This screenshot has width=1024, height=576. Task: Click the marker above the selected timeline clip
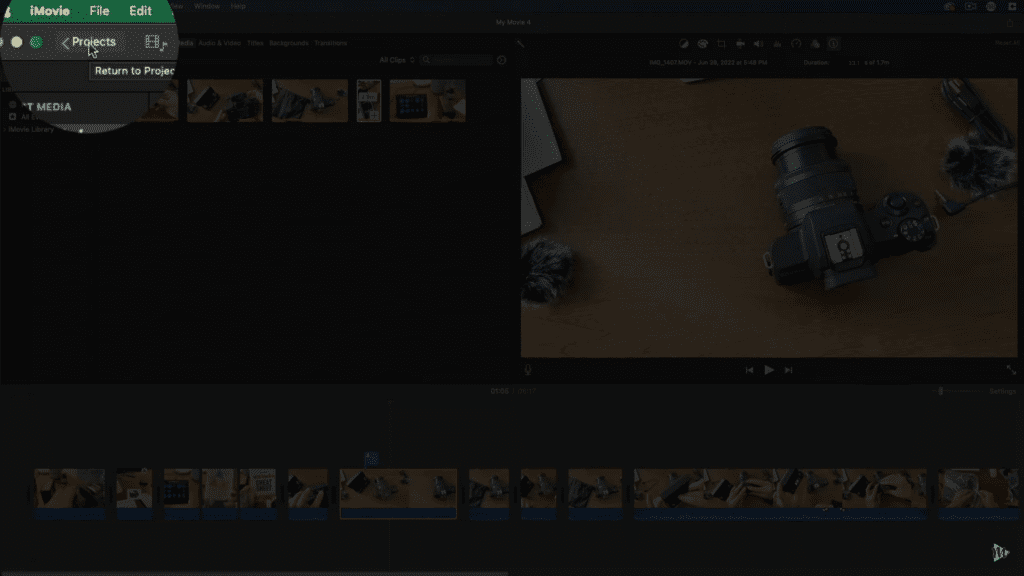(371, 458)
